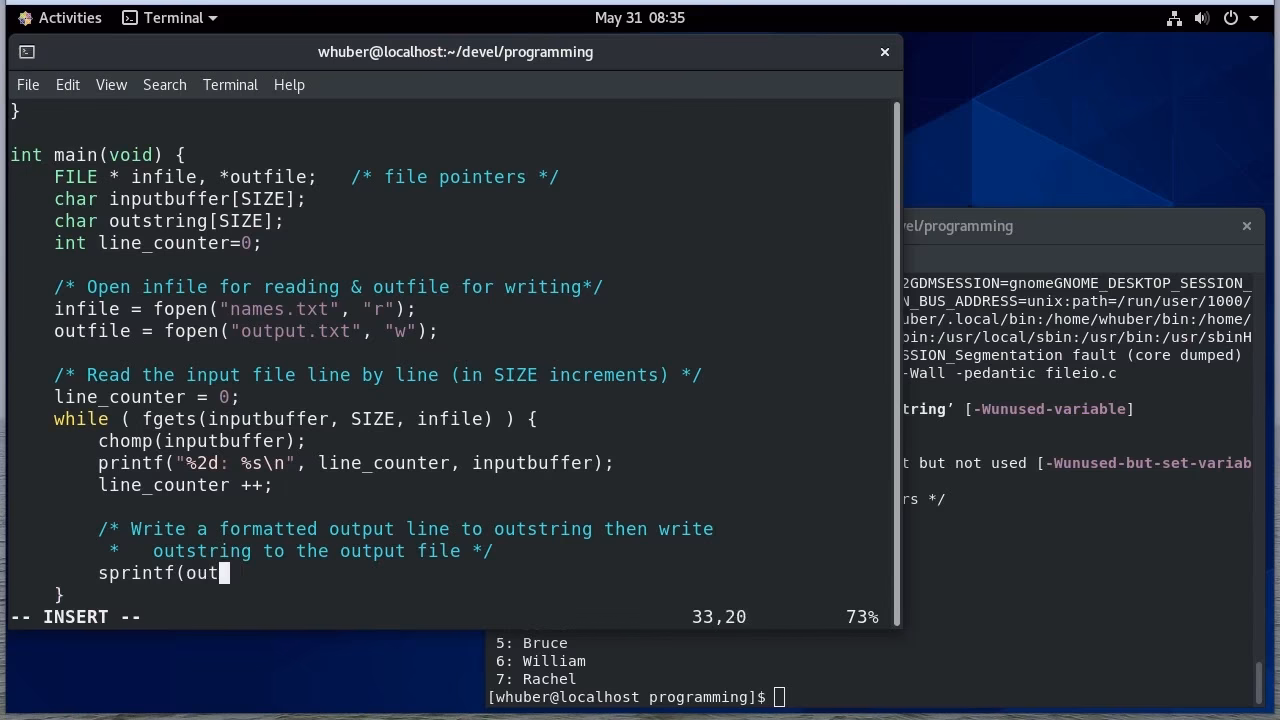This screenshot has height=720, width=1280.
Task: Close the whuber@localhost programming terminal window
Action: tap(884, 52)
